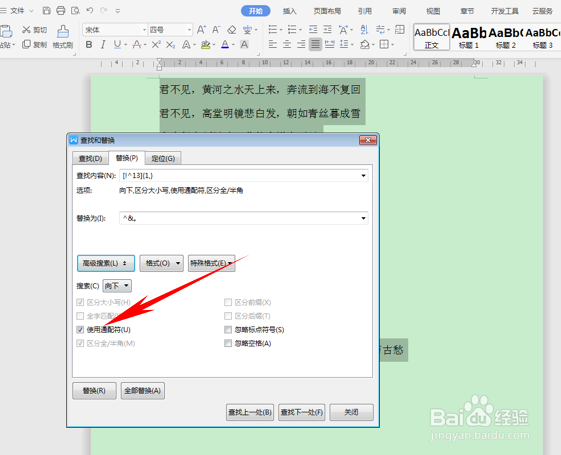561x455 pixels.
Task: Click the 关闭 button in the dialog
Action: pyautogui.click(x=351, y=412)
